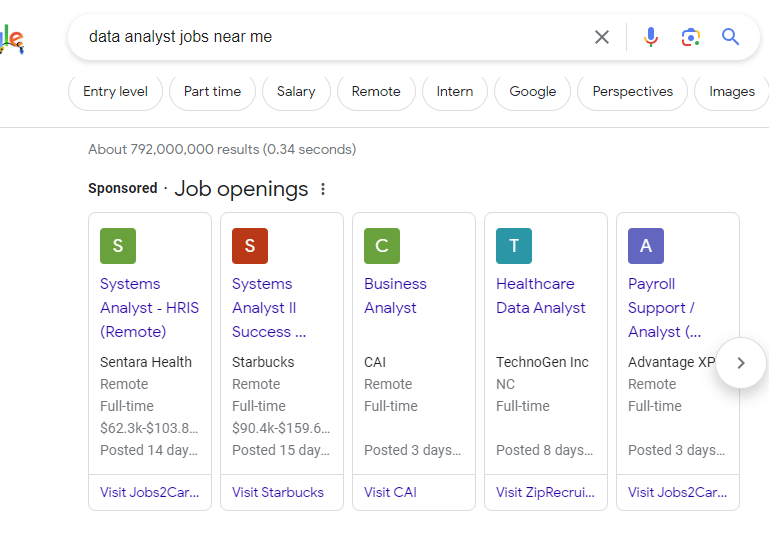Click the $90.4k-$159.6 salary text
The image size is (769, 551).
click(281, 428)
